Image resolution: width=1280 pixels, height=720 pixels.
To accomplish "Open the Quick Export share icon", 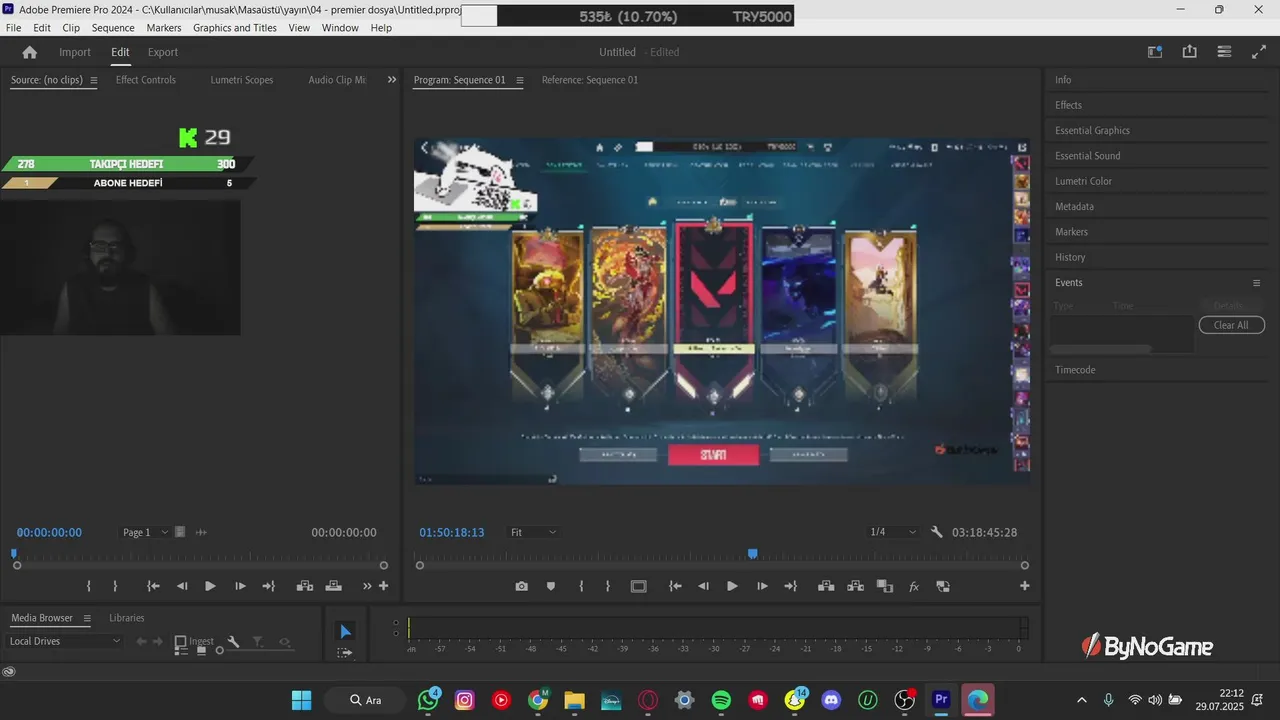I will pos(1189,52).
